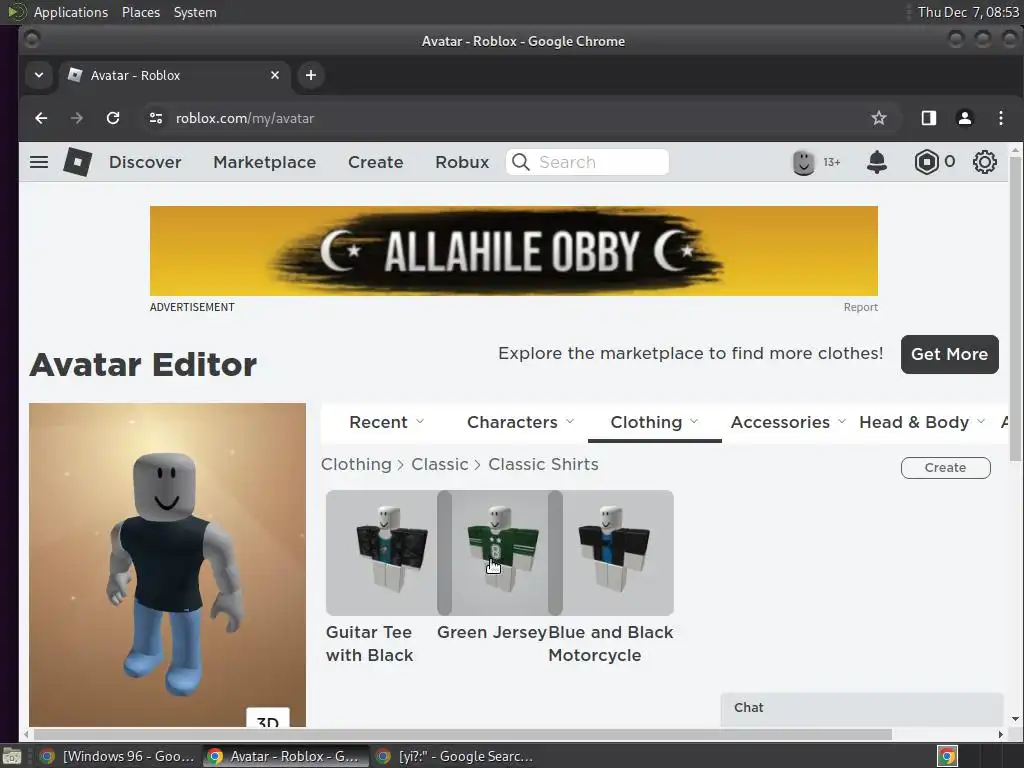Click the clock Thu Dec 7, 08:53

click(x=967, y=12)
